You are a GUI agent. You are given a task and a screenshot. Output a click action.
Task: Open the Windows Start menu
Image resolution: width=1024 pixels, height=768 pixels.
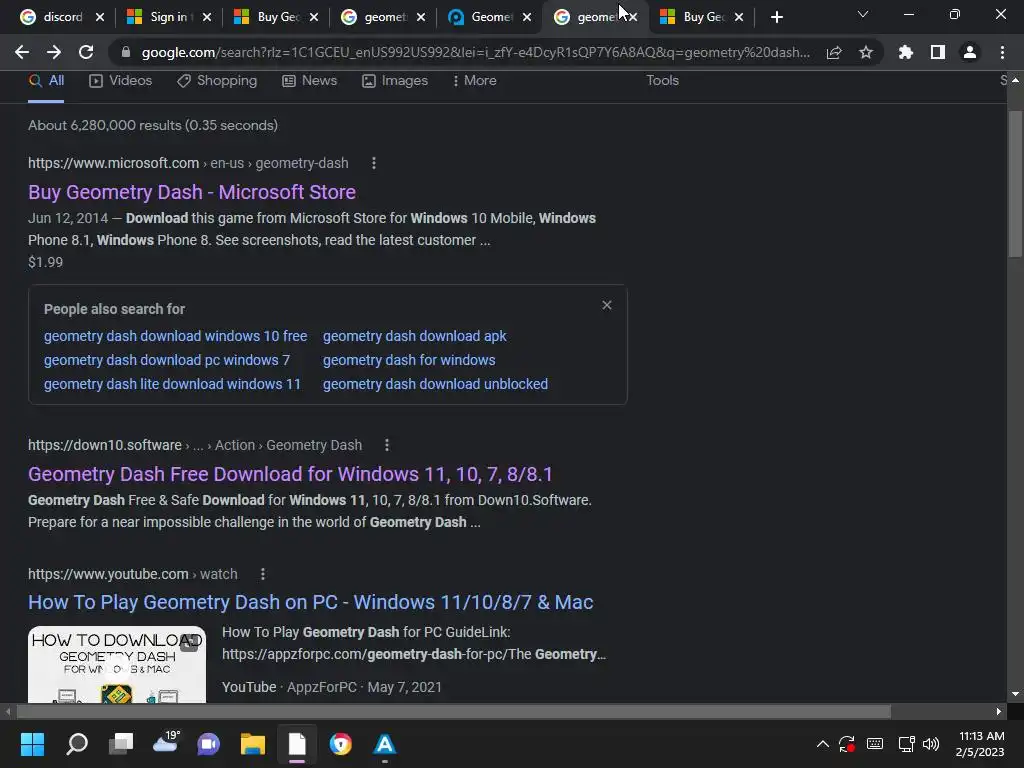[32, 744]
